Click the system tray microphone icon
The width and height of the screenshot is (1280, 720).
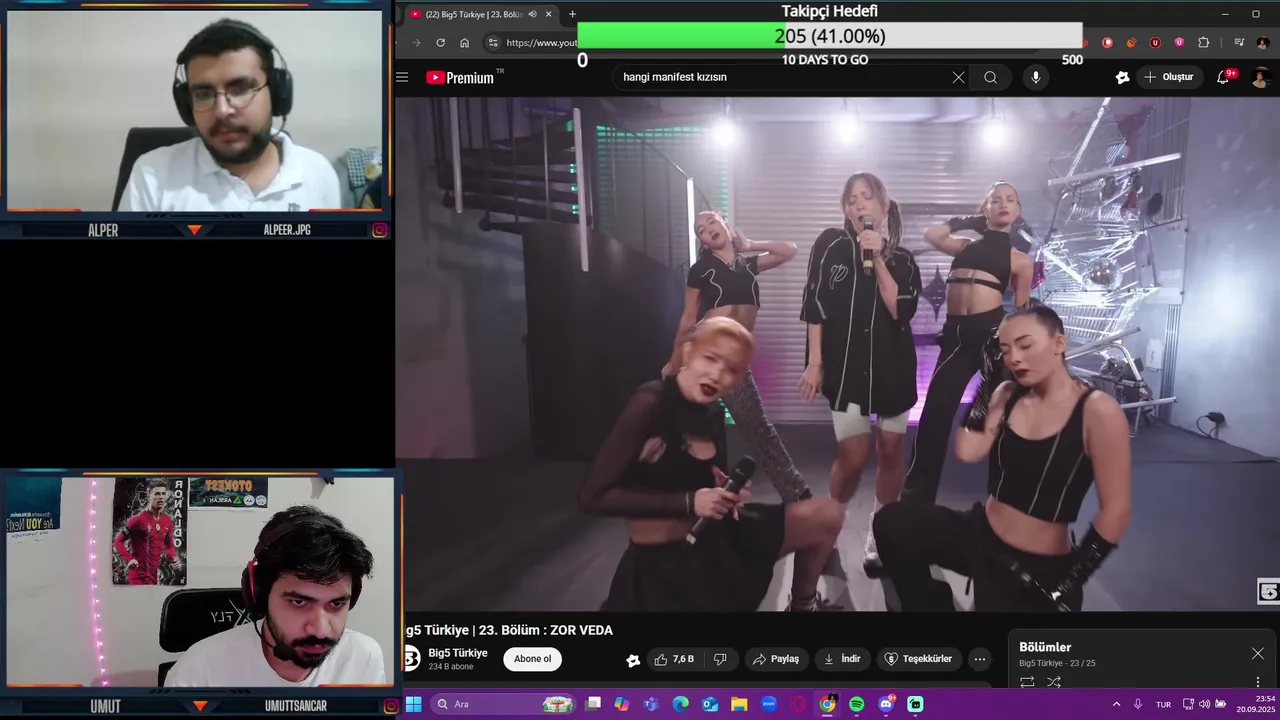1138,704
